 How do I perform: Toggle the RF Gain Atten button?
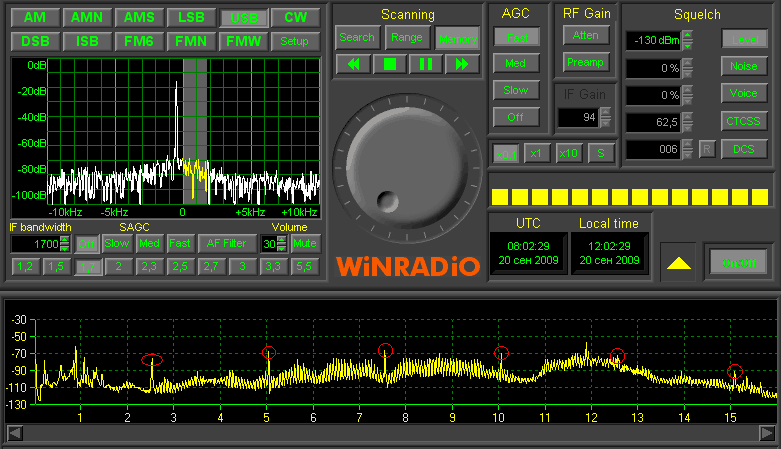[585, 35]
